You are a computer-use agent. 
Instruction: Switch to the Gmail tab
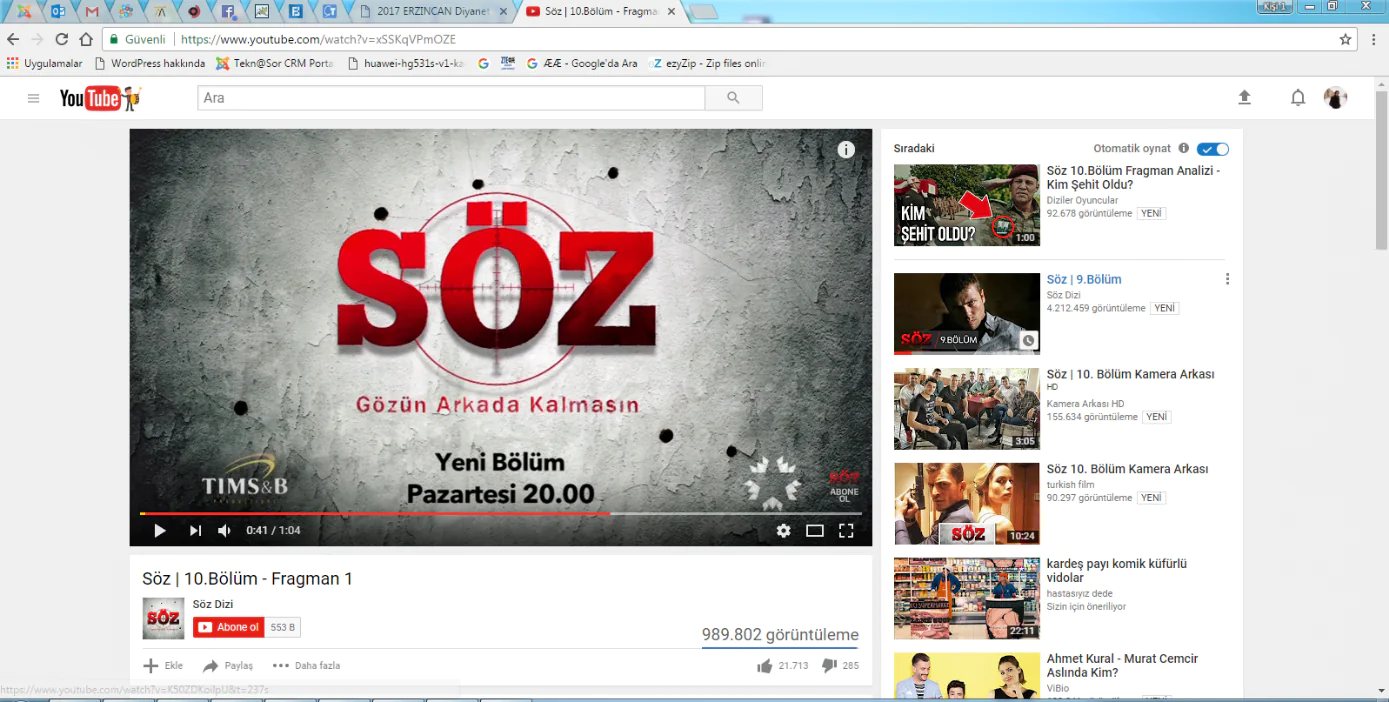(92, 12)
